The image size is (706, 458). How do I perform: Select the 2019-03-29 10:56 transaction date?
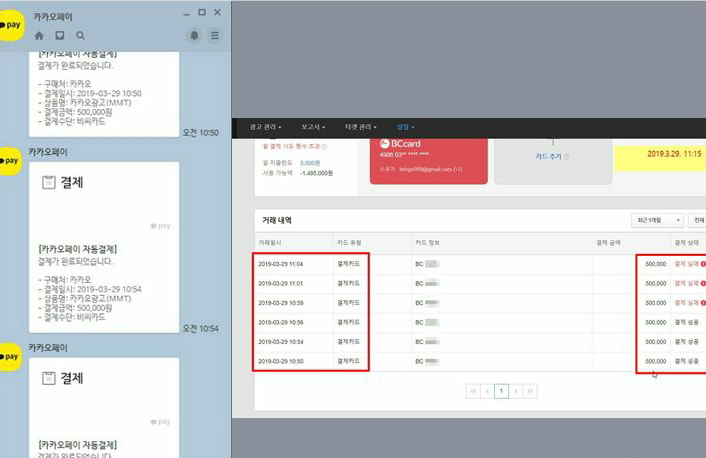281,322
